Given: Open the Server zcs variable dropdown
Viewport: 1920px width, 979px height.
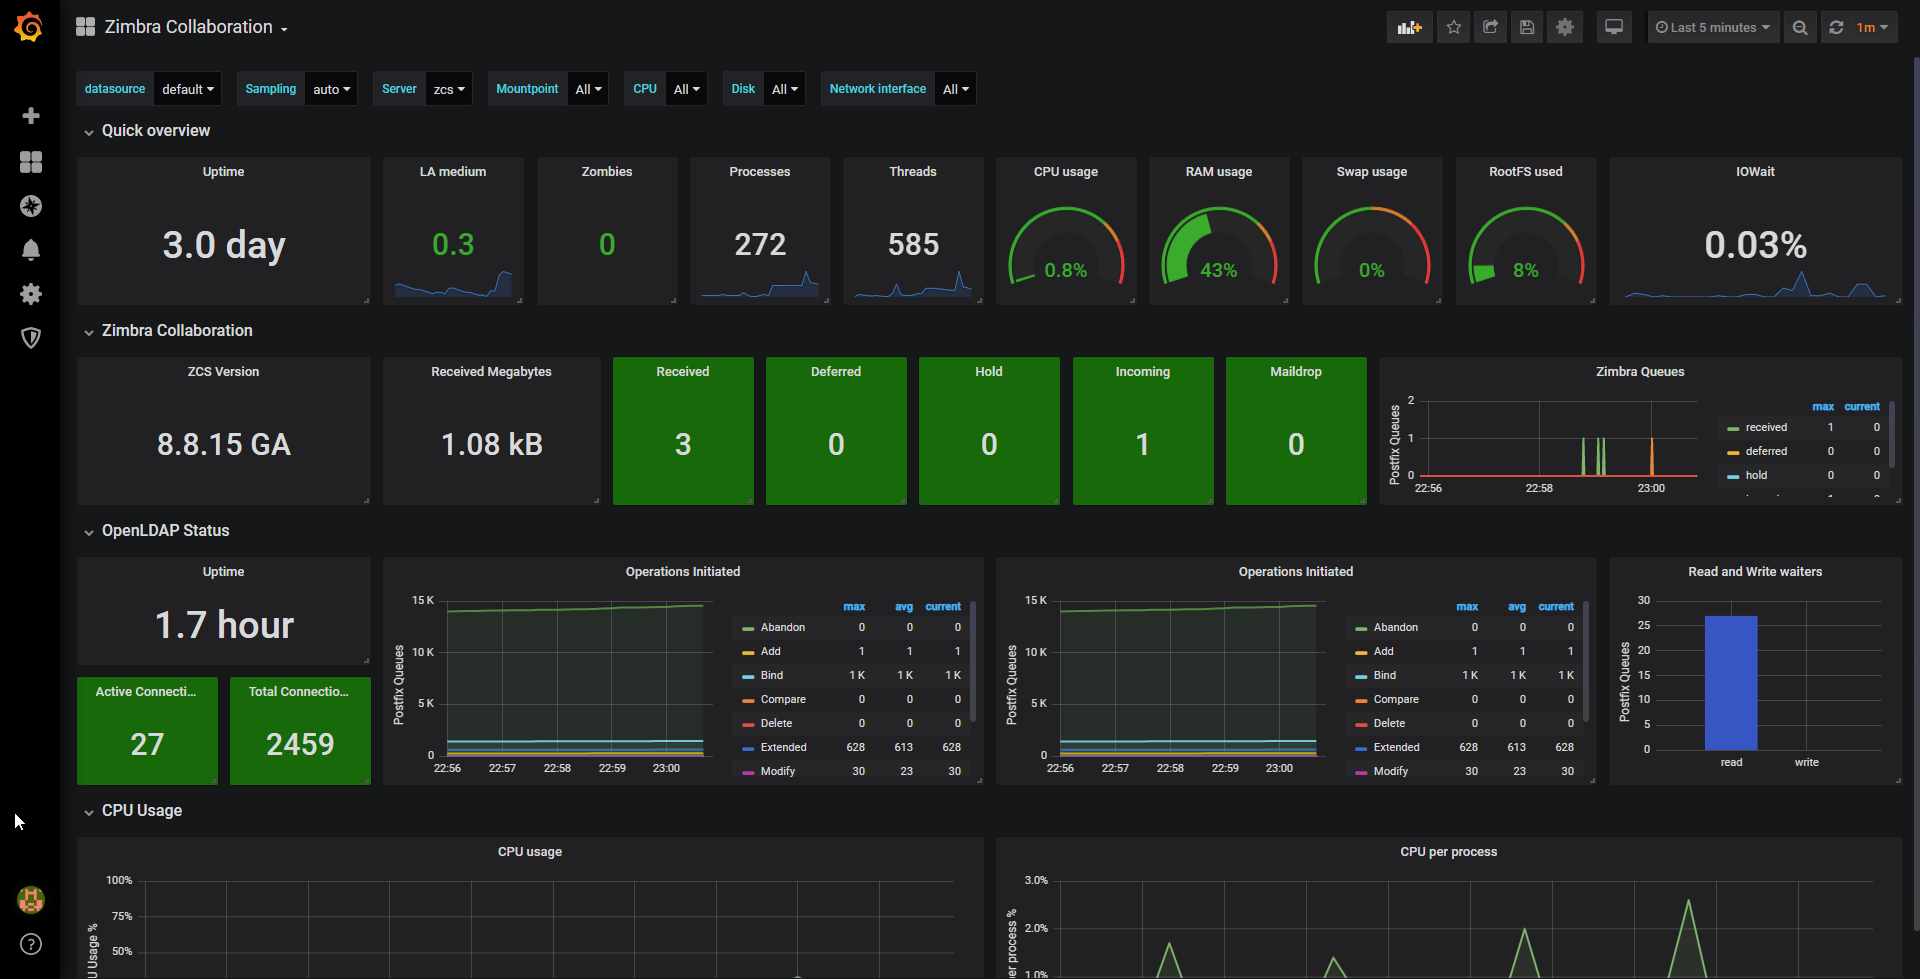Looking at the screenshot, I should tap(449, 89).
